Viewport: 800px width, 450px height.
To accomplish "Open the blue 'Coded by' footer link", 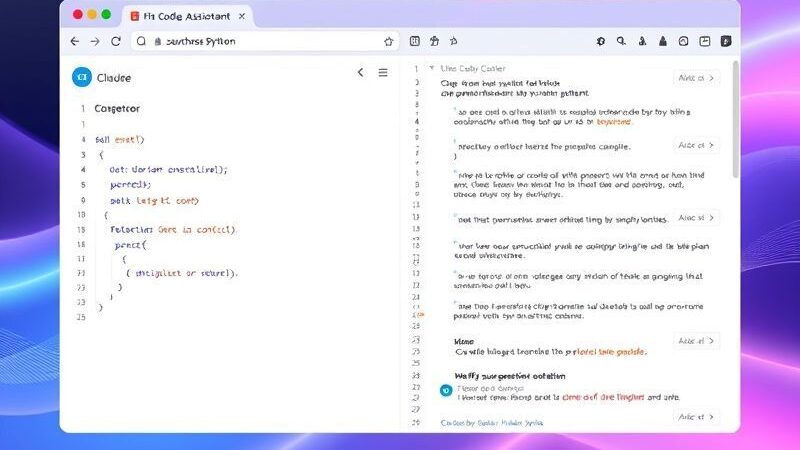I will [491, 423].
